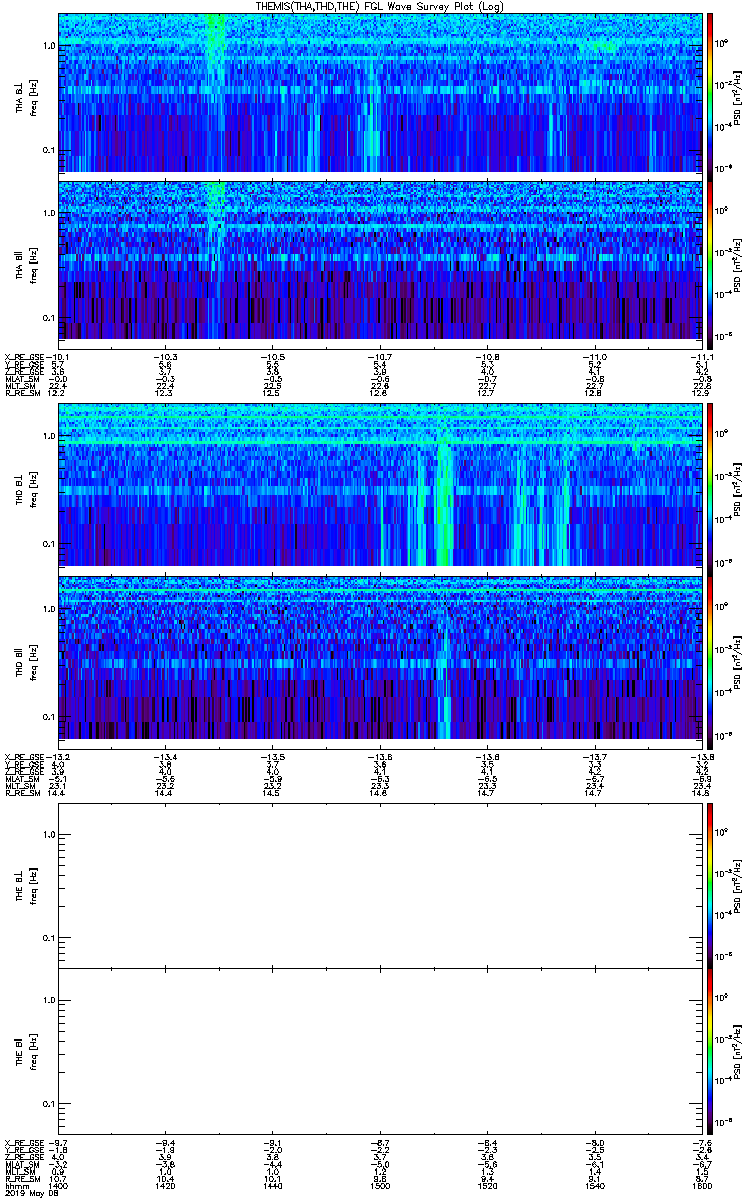Click the X_RE_GSE value -9.1 under THE
The width and height of the screenshot is (750, 1200).
pos(272,1144)
